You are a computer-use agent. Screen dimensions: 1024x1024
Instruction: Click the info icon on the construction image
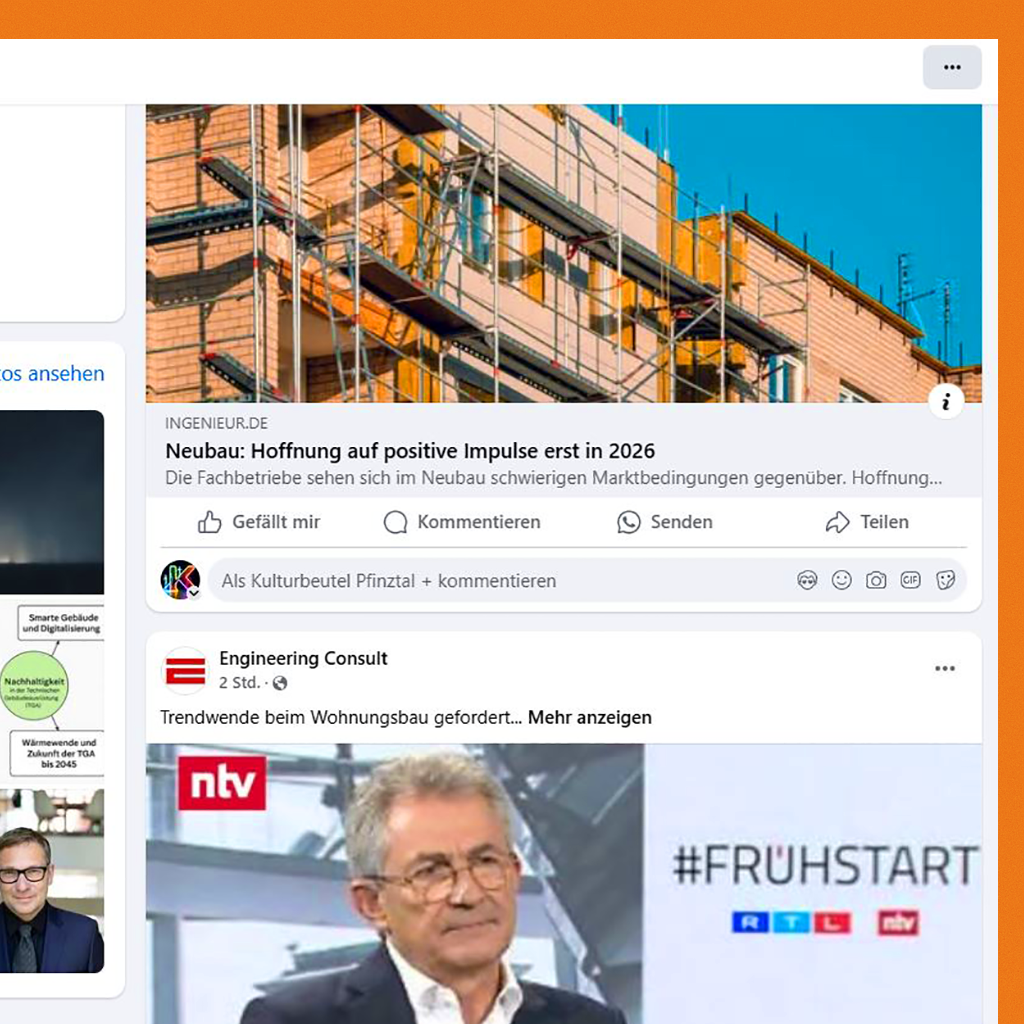[946, 402]
